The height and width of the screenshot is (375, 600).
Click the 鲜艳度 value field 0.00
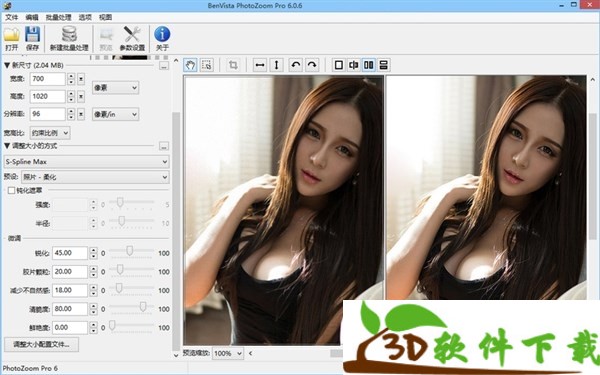pos(70,328)
